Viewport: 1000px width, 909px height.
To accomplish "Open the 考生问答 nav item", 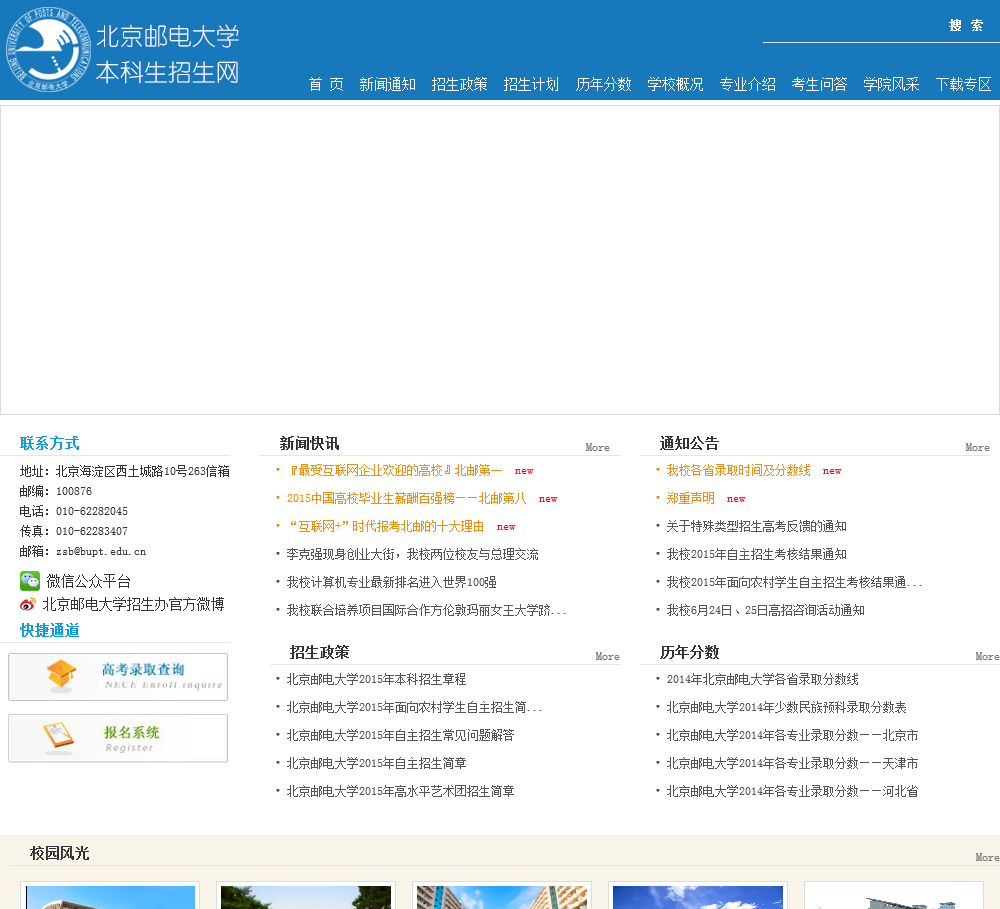I will click(820, 84).
